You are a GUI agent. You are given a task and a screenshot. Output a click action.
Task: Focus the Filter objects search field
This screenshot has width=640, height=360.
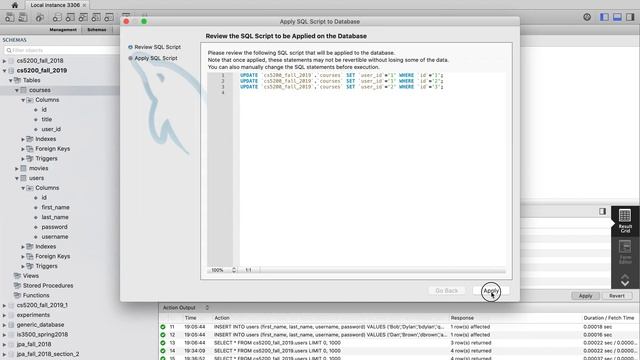pyautogui.click(x=61, y=50)
